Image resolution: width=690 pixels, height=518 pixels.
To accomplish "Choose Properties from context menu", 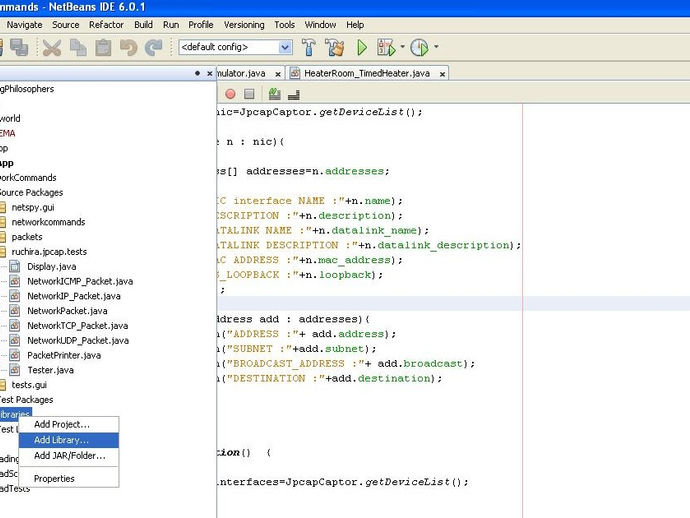I will tap(69, 478).
